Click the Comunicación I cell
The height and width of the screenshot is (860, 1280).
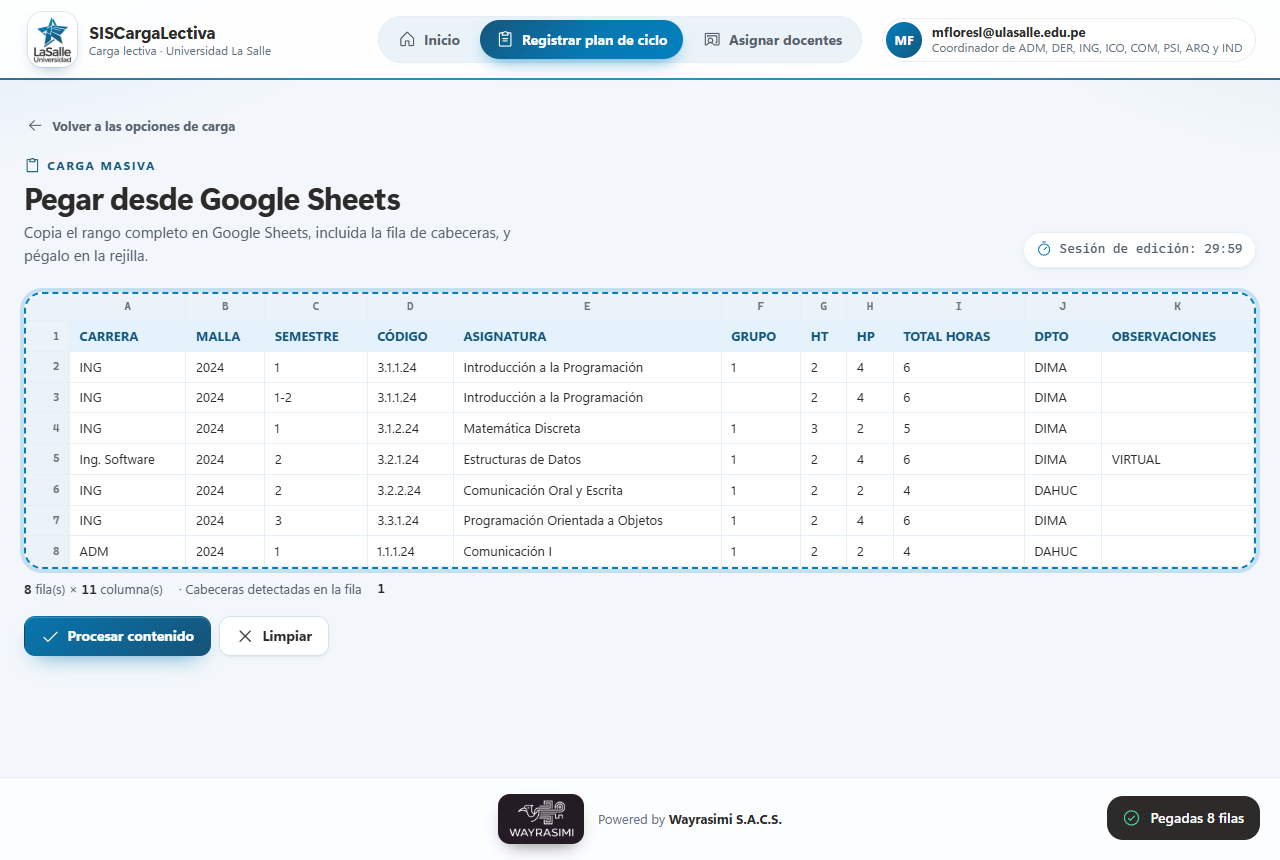(x=587, y=551)
